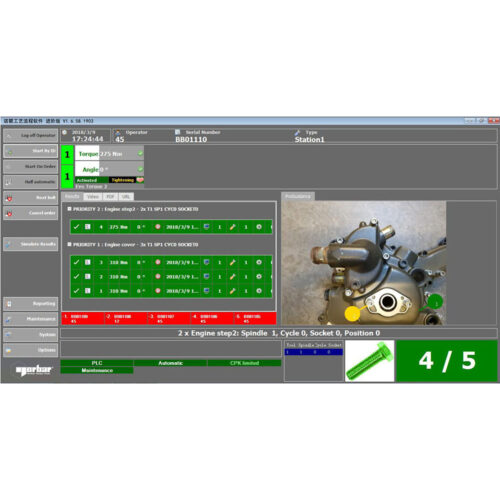Select first red history entry tile
Screen dimensions: 500x500
click(83, 319)
